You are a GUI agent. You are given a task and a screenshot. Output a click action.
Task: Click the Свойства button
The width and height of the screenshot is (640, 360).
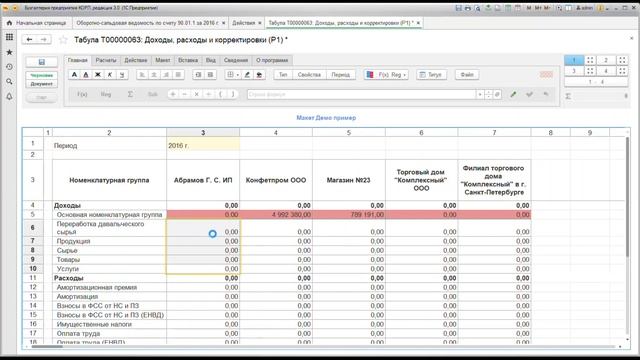pos(309,75)
